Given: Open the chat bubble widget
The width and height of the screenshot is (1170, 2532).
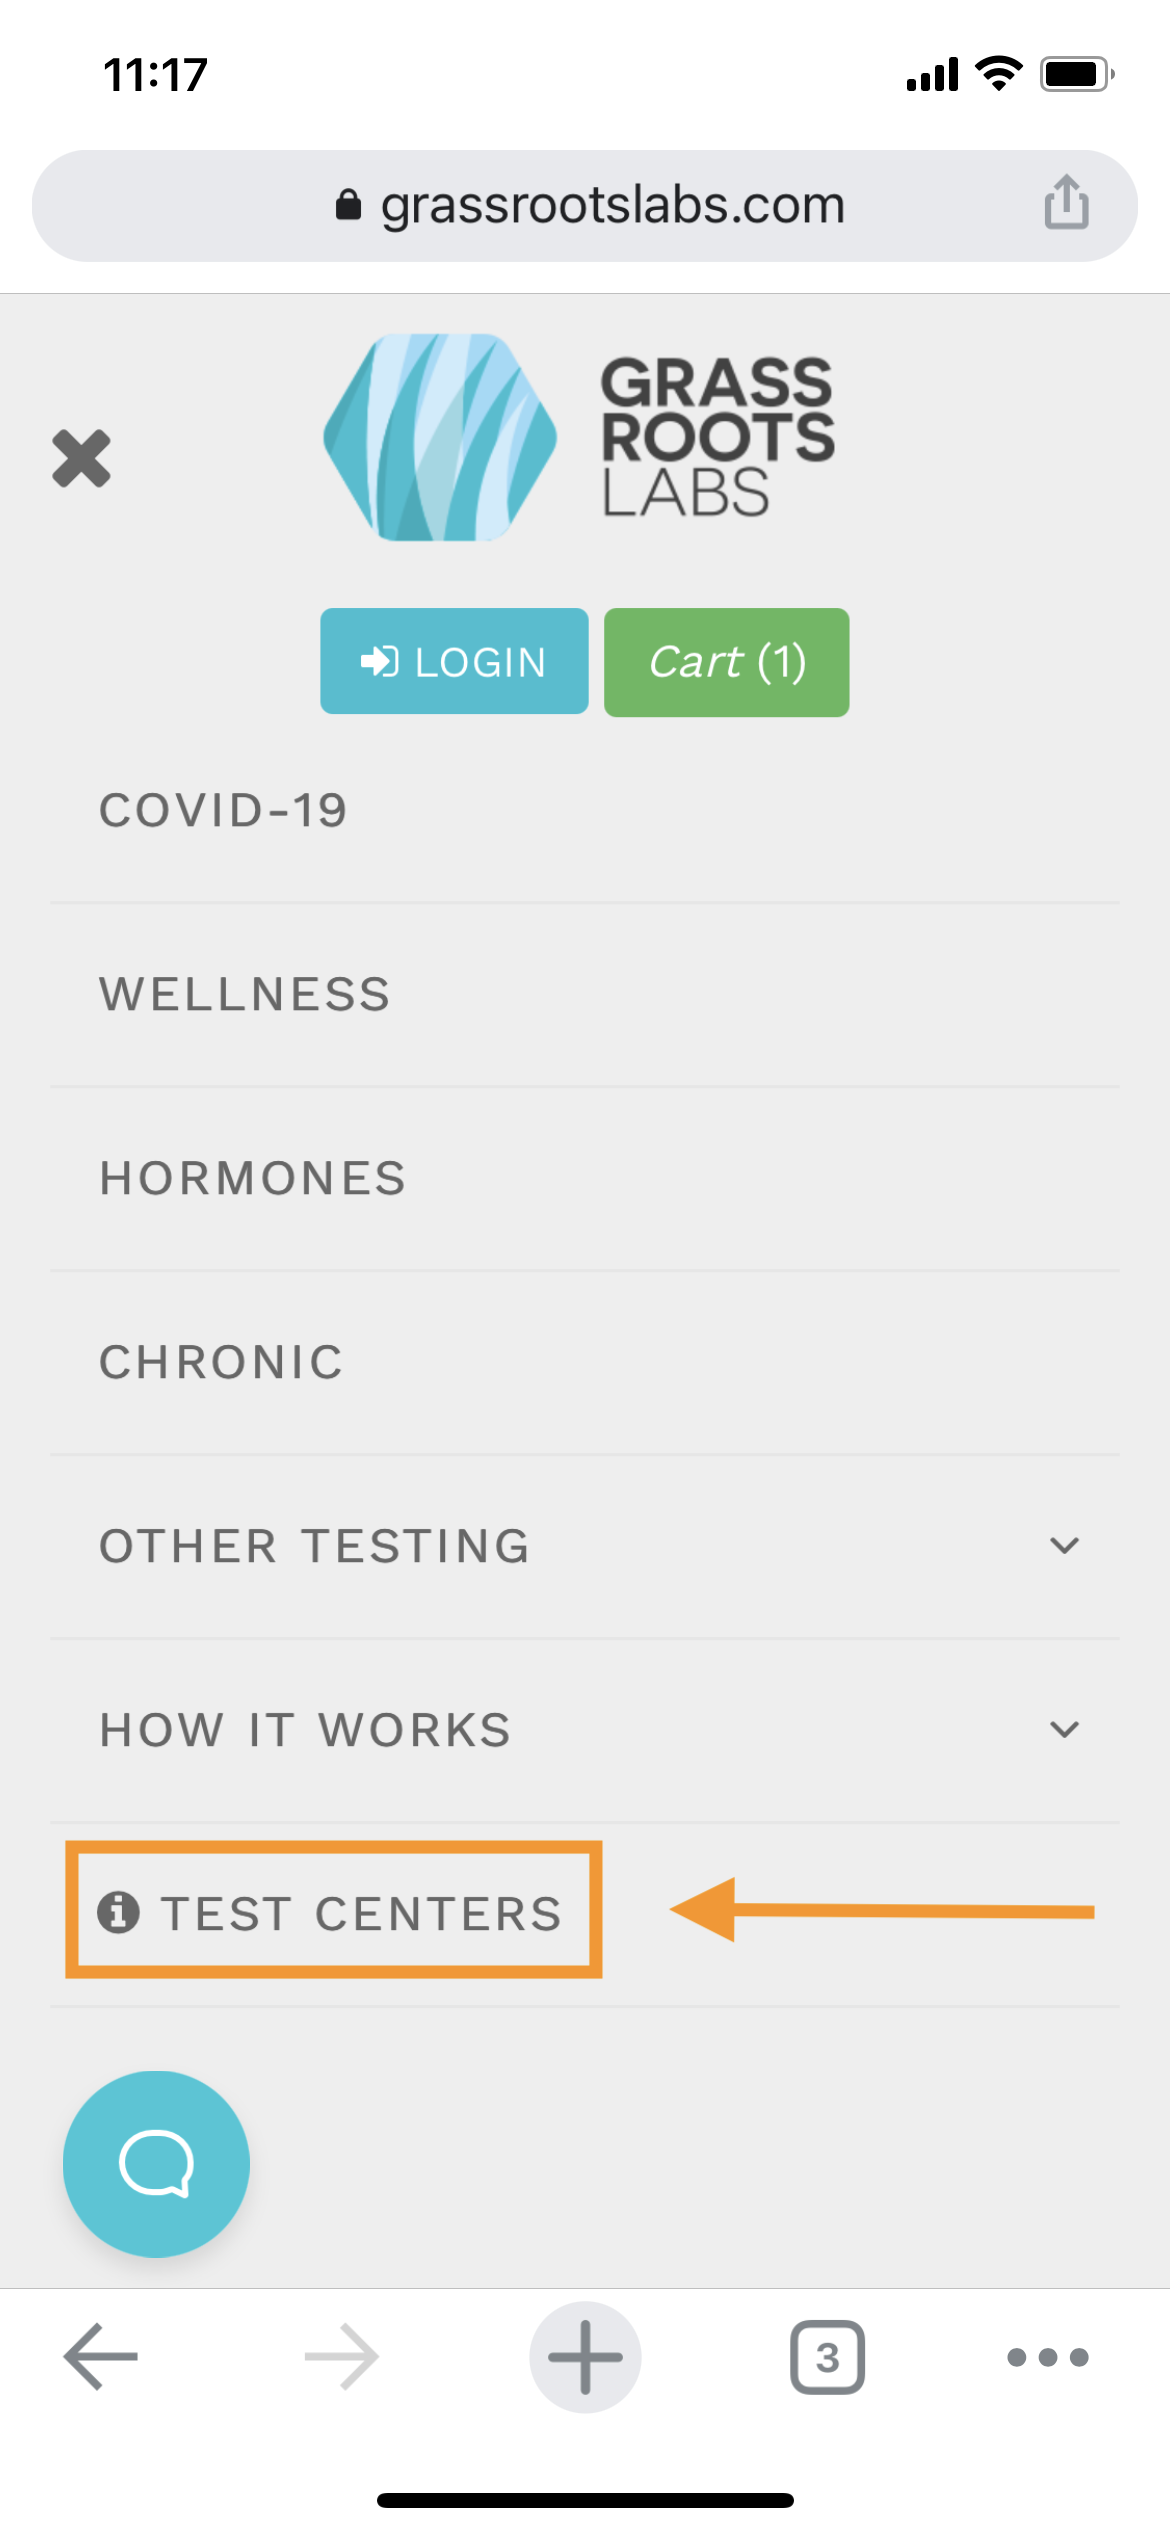Looking at the screenshot, I should [x=156, y=2163].
